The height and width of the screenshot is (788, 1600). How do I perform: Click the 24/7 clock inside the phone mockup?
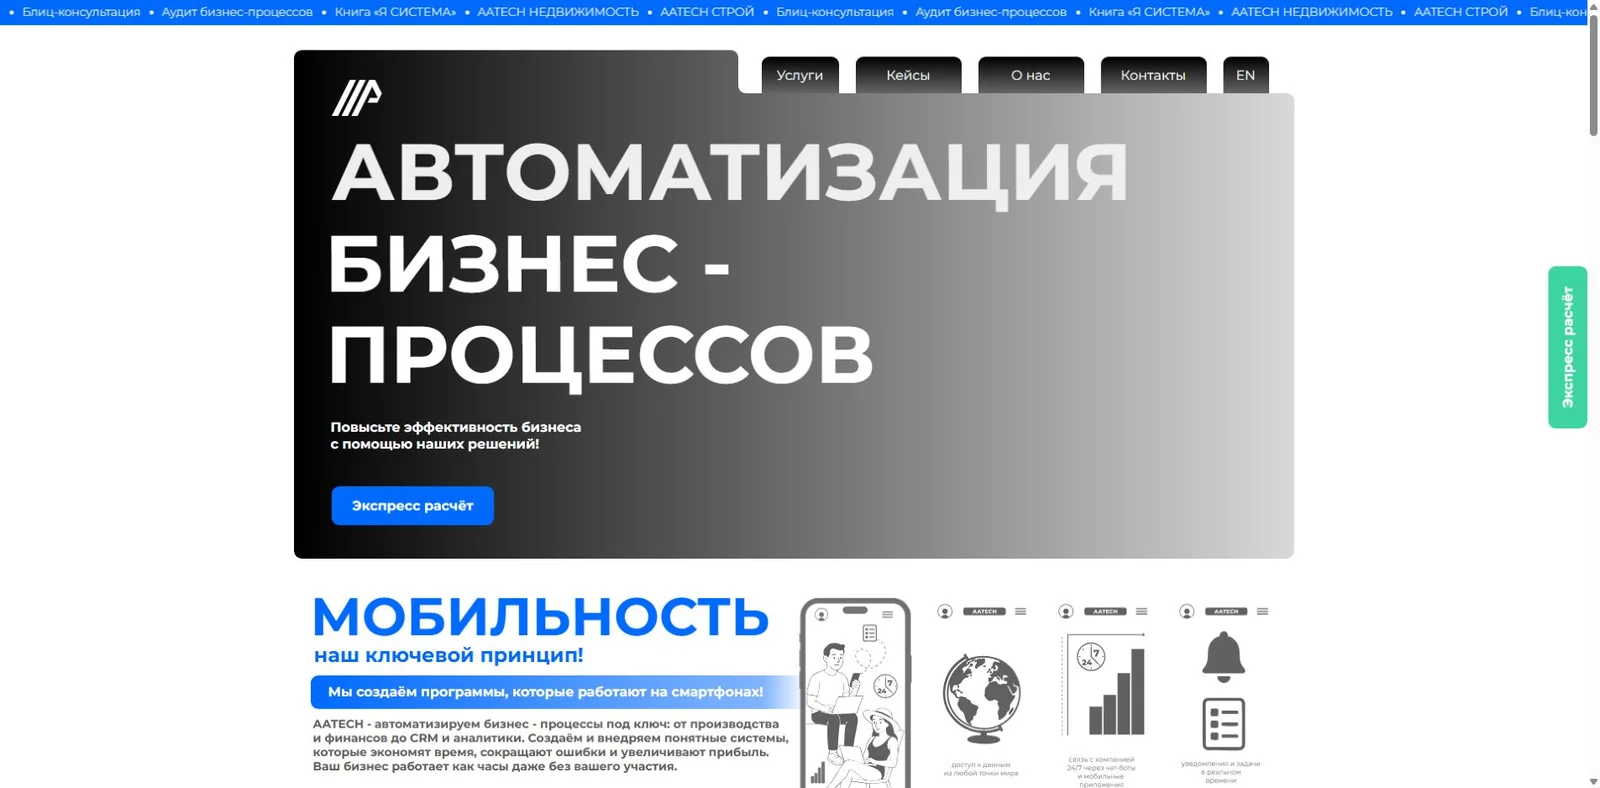[885, 686]
